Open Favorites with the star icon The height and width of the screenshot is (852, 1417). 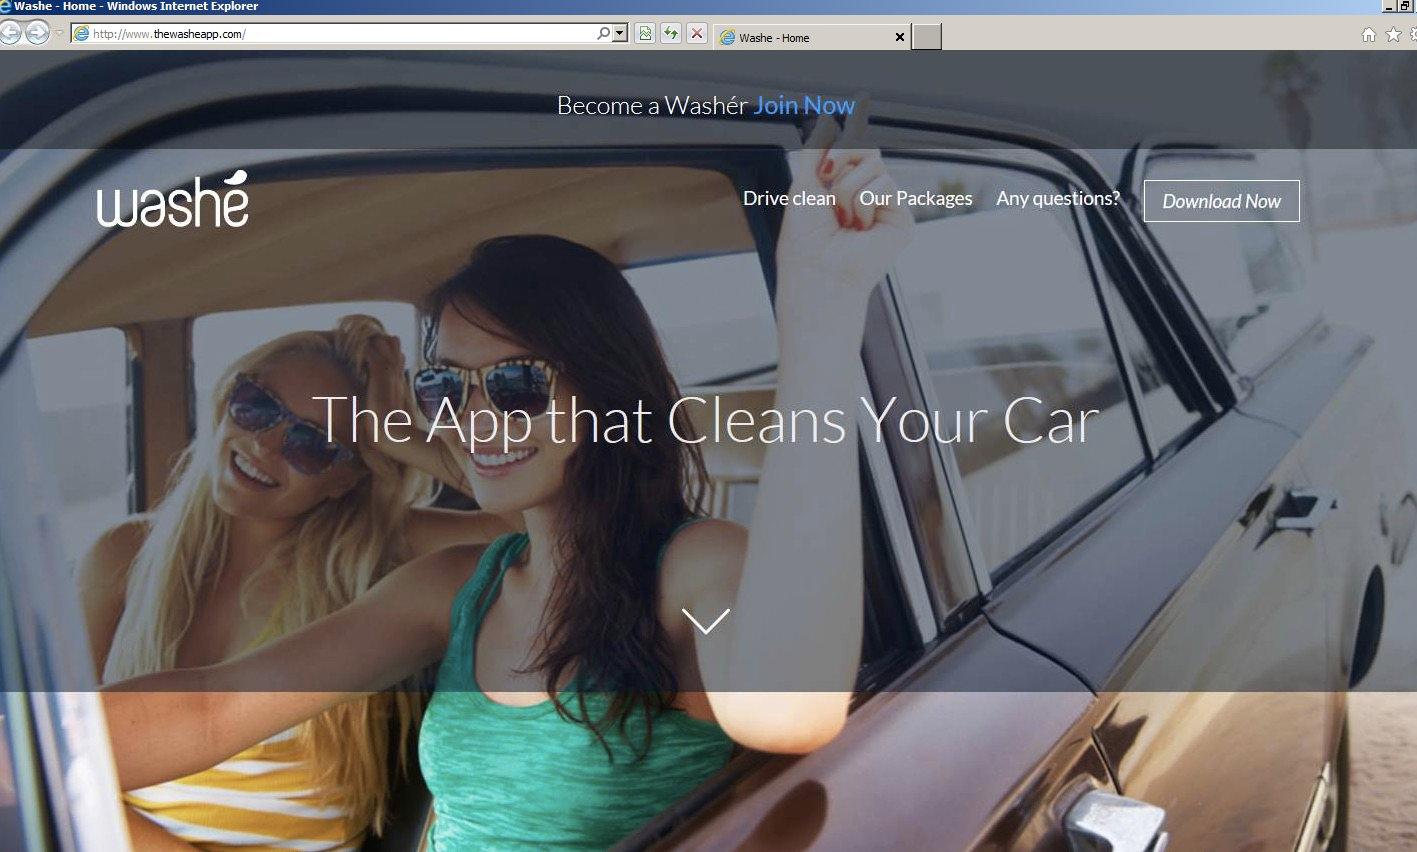point(1393,35)
